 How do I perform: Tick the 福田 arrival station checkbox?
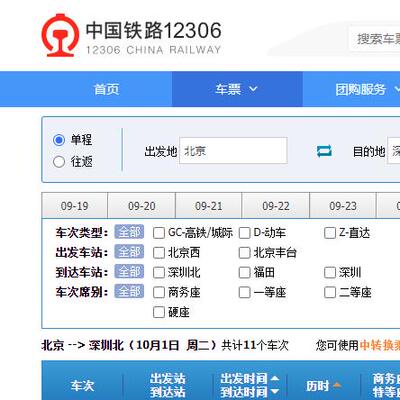[x=244, y=273]
